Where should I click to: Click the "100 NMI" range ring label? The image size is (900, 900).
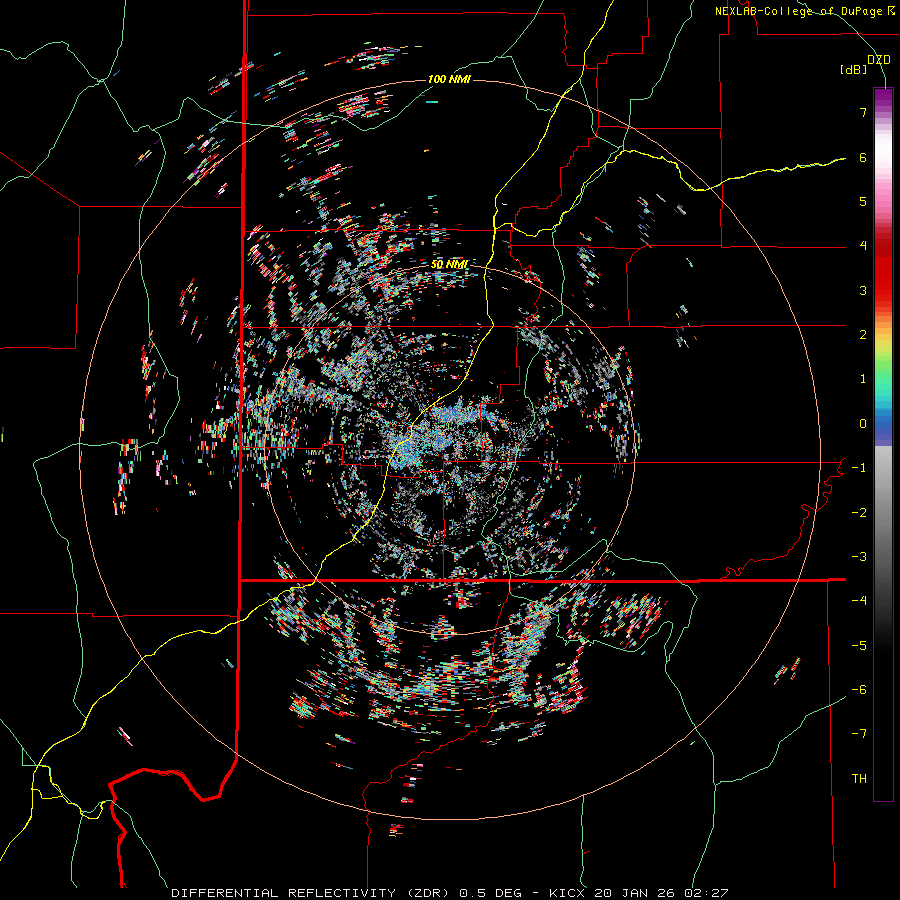coord(449,79)
